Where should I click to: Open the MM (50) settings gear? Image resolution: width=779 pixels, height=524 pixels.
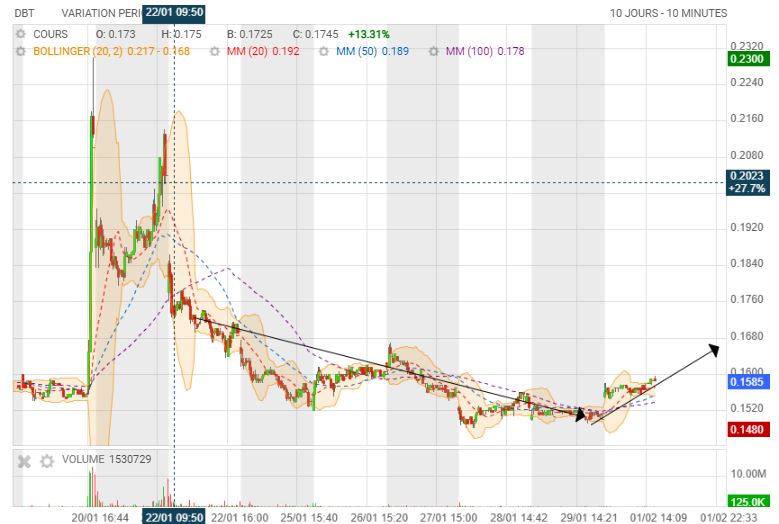324,51
